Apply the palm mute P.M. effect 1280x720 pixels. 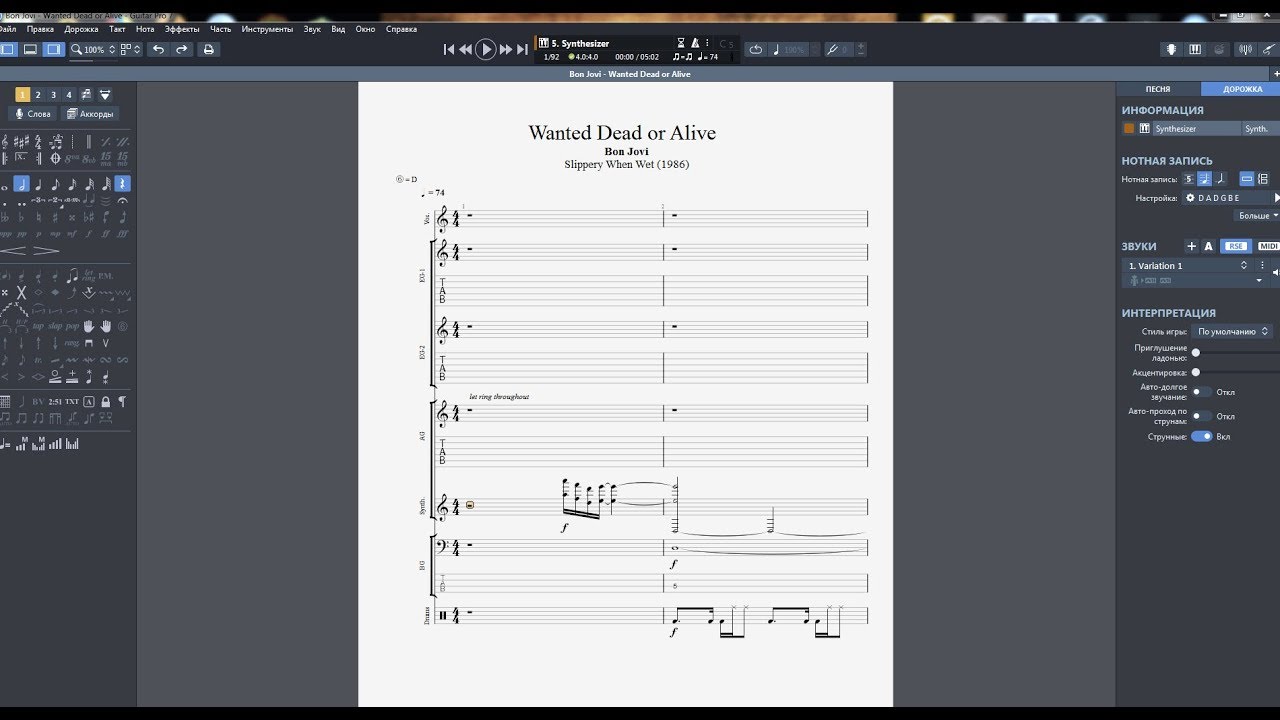pyautogui.click(x=106, y=275)
